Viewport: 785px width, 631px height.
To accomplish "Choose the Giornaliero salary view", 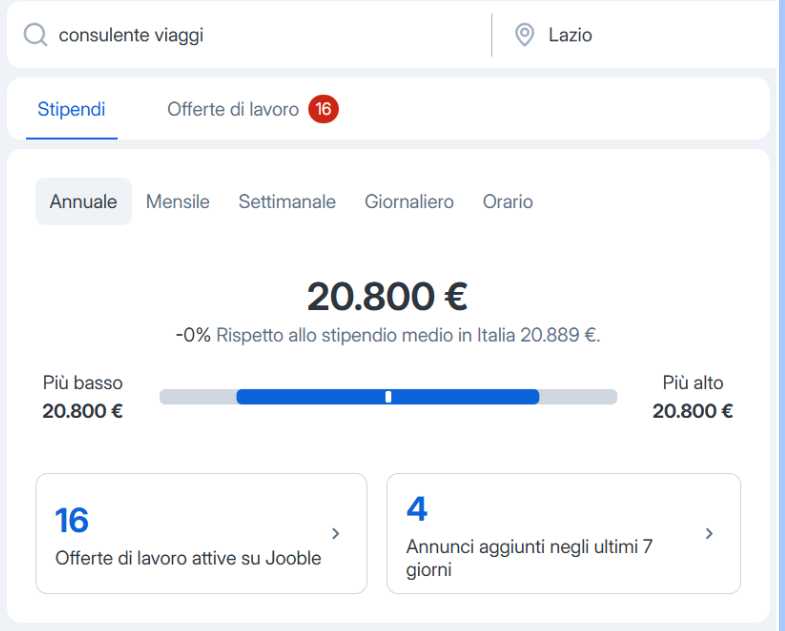I will click(x=409, y=202).
